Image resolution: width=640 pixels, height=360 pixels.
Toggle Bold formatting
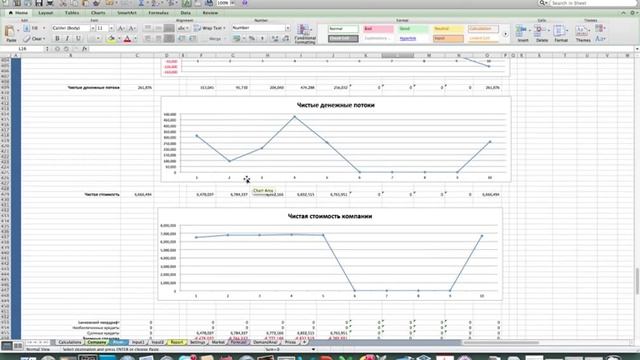[x=57, y=39]
